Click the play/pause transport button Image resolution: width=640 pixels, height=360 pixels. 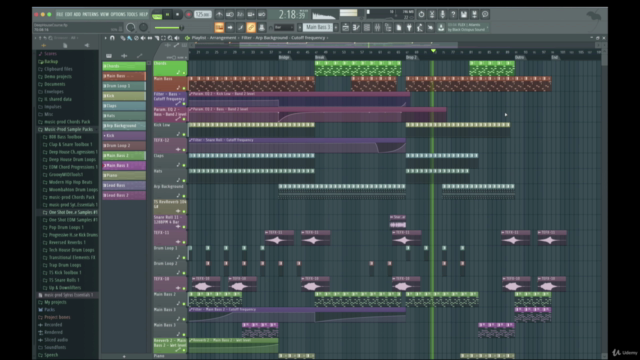coord(167,15)
